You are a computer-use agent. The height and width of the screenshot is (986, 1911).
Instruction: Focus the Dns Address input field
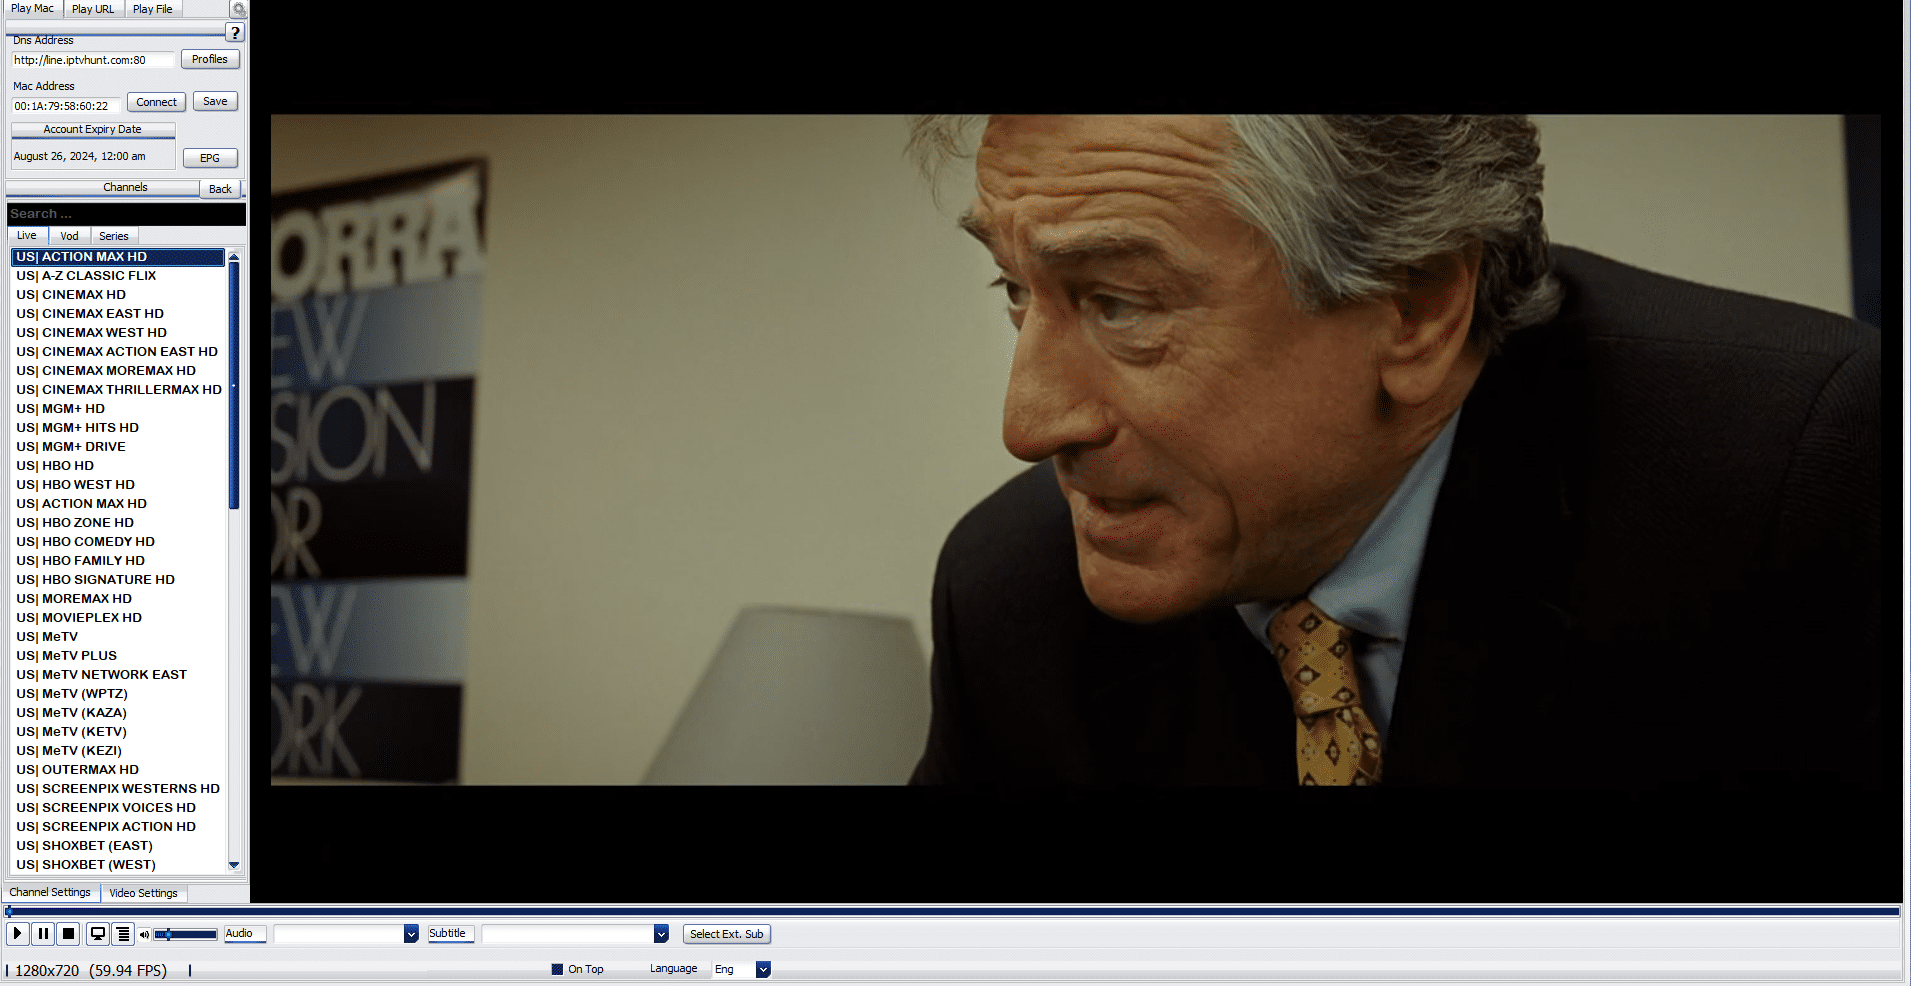tap(93, 60)
